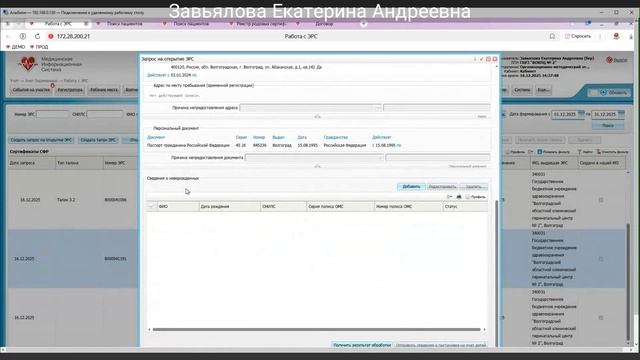
Task: Click the Редактировать button in newborn section
Action: point(442,187)
